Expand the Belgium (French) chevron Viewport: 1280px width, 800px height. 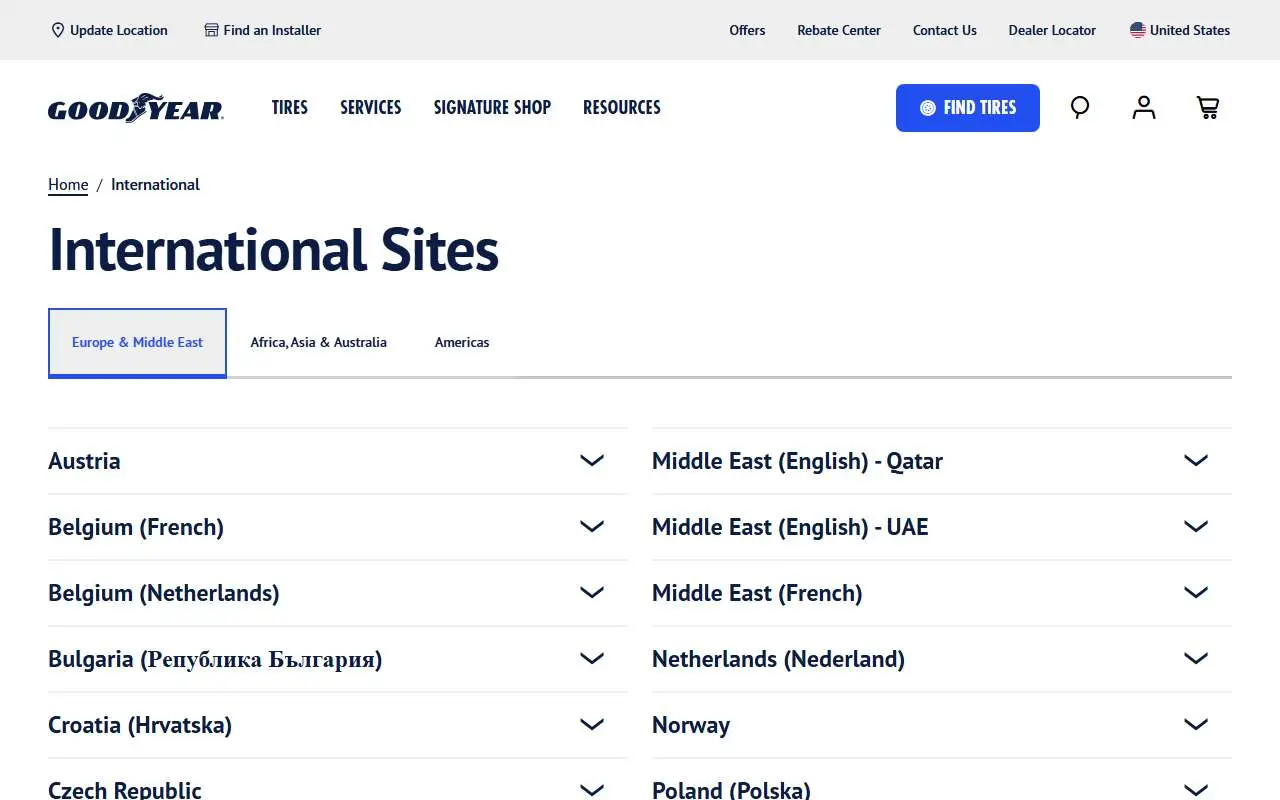pos(592,527)
